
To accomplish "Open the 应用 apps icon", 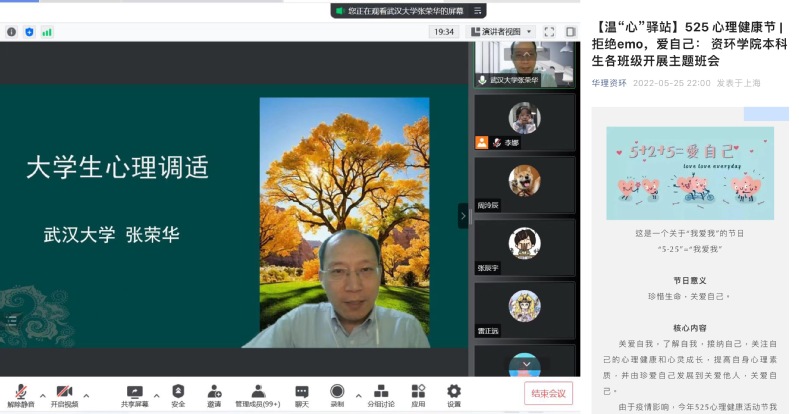I will [418, 394].
